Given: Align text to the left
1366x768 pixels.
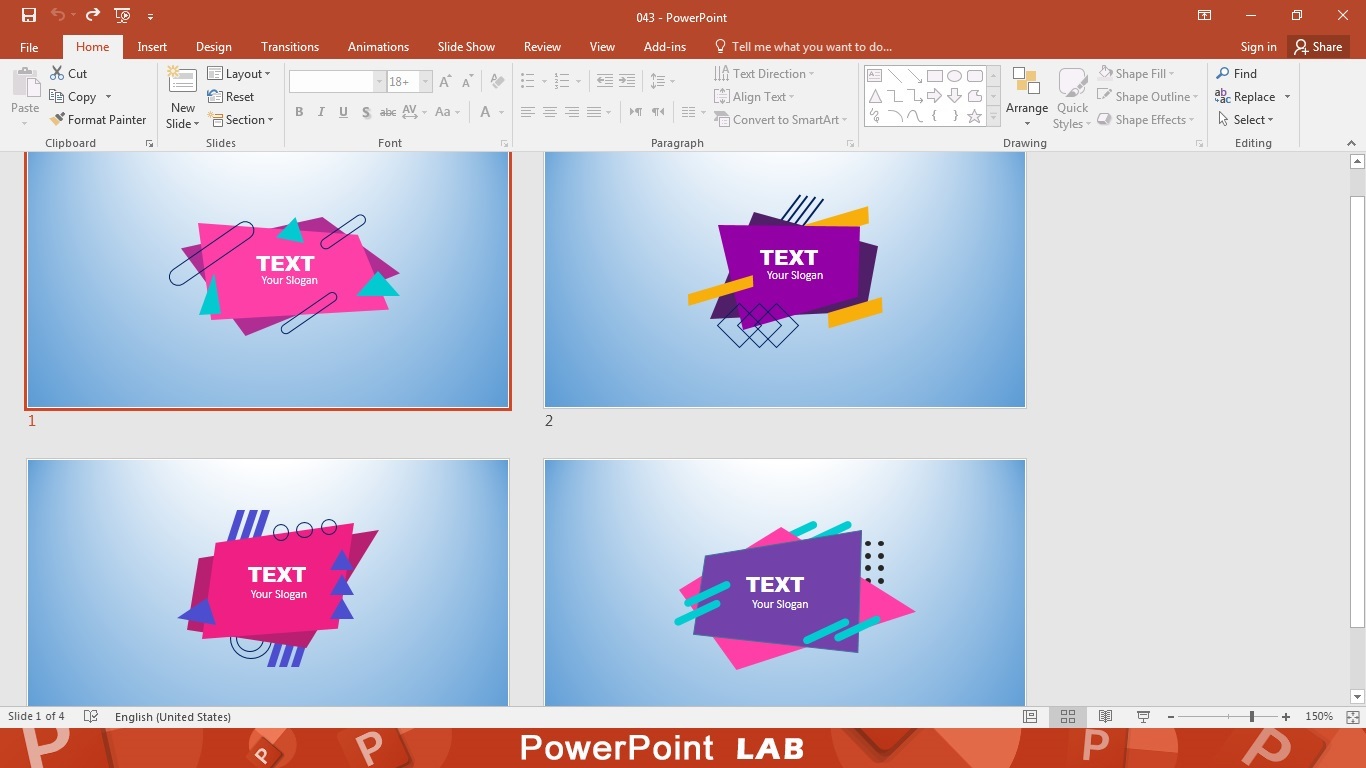Looking at the screenshot, I should pos(528,112).
